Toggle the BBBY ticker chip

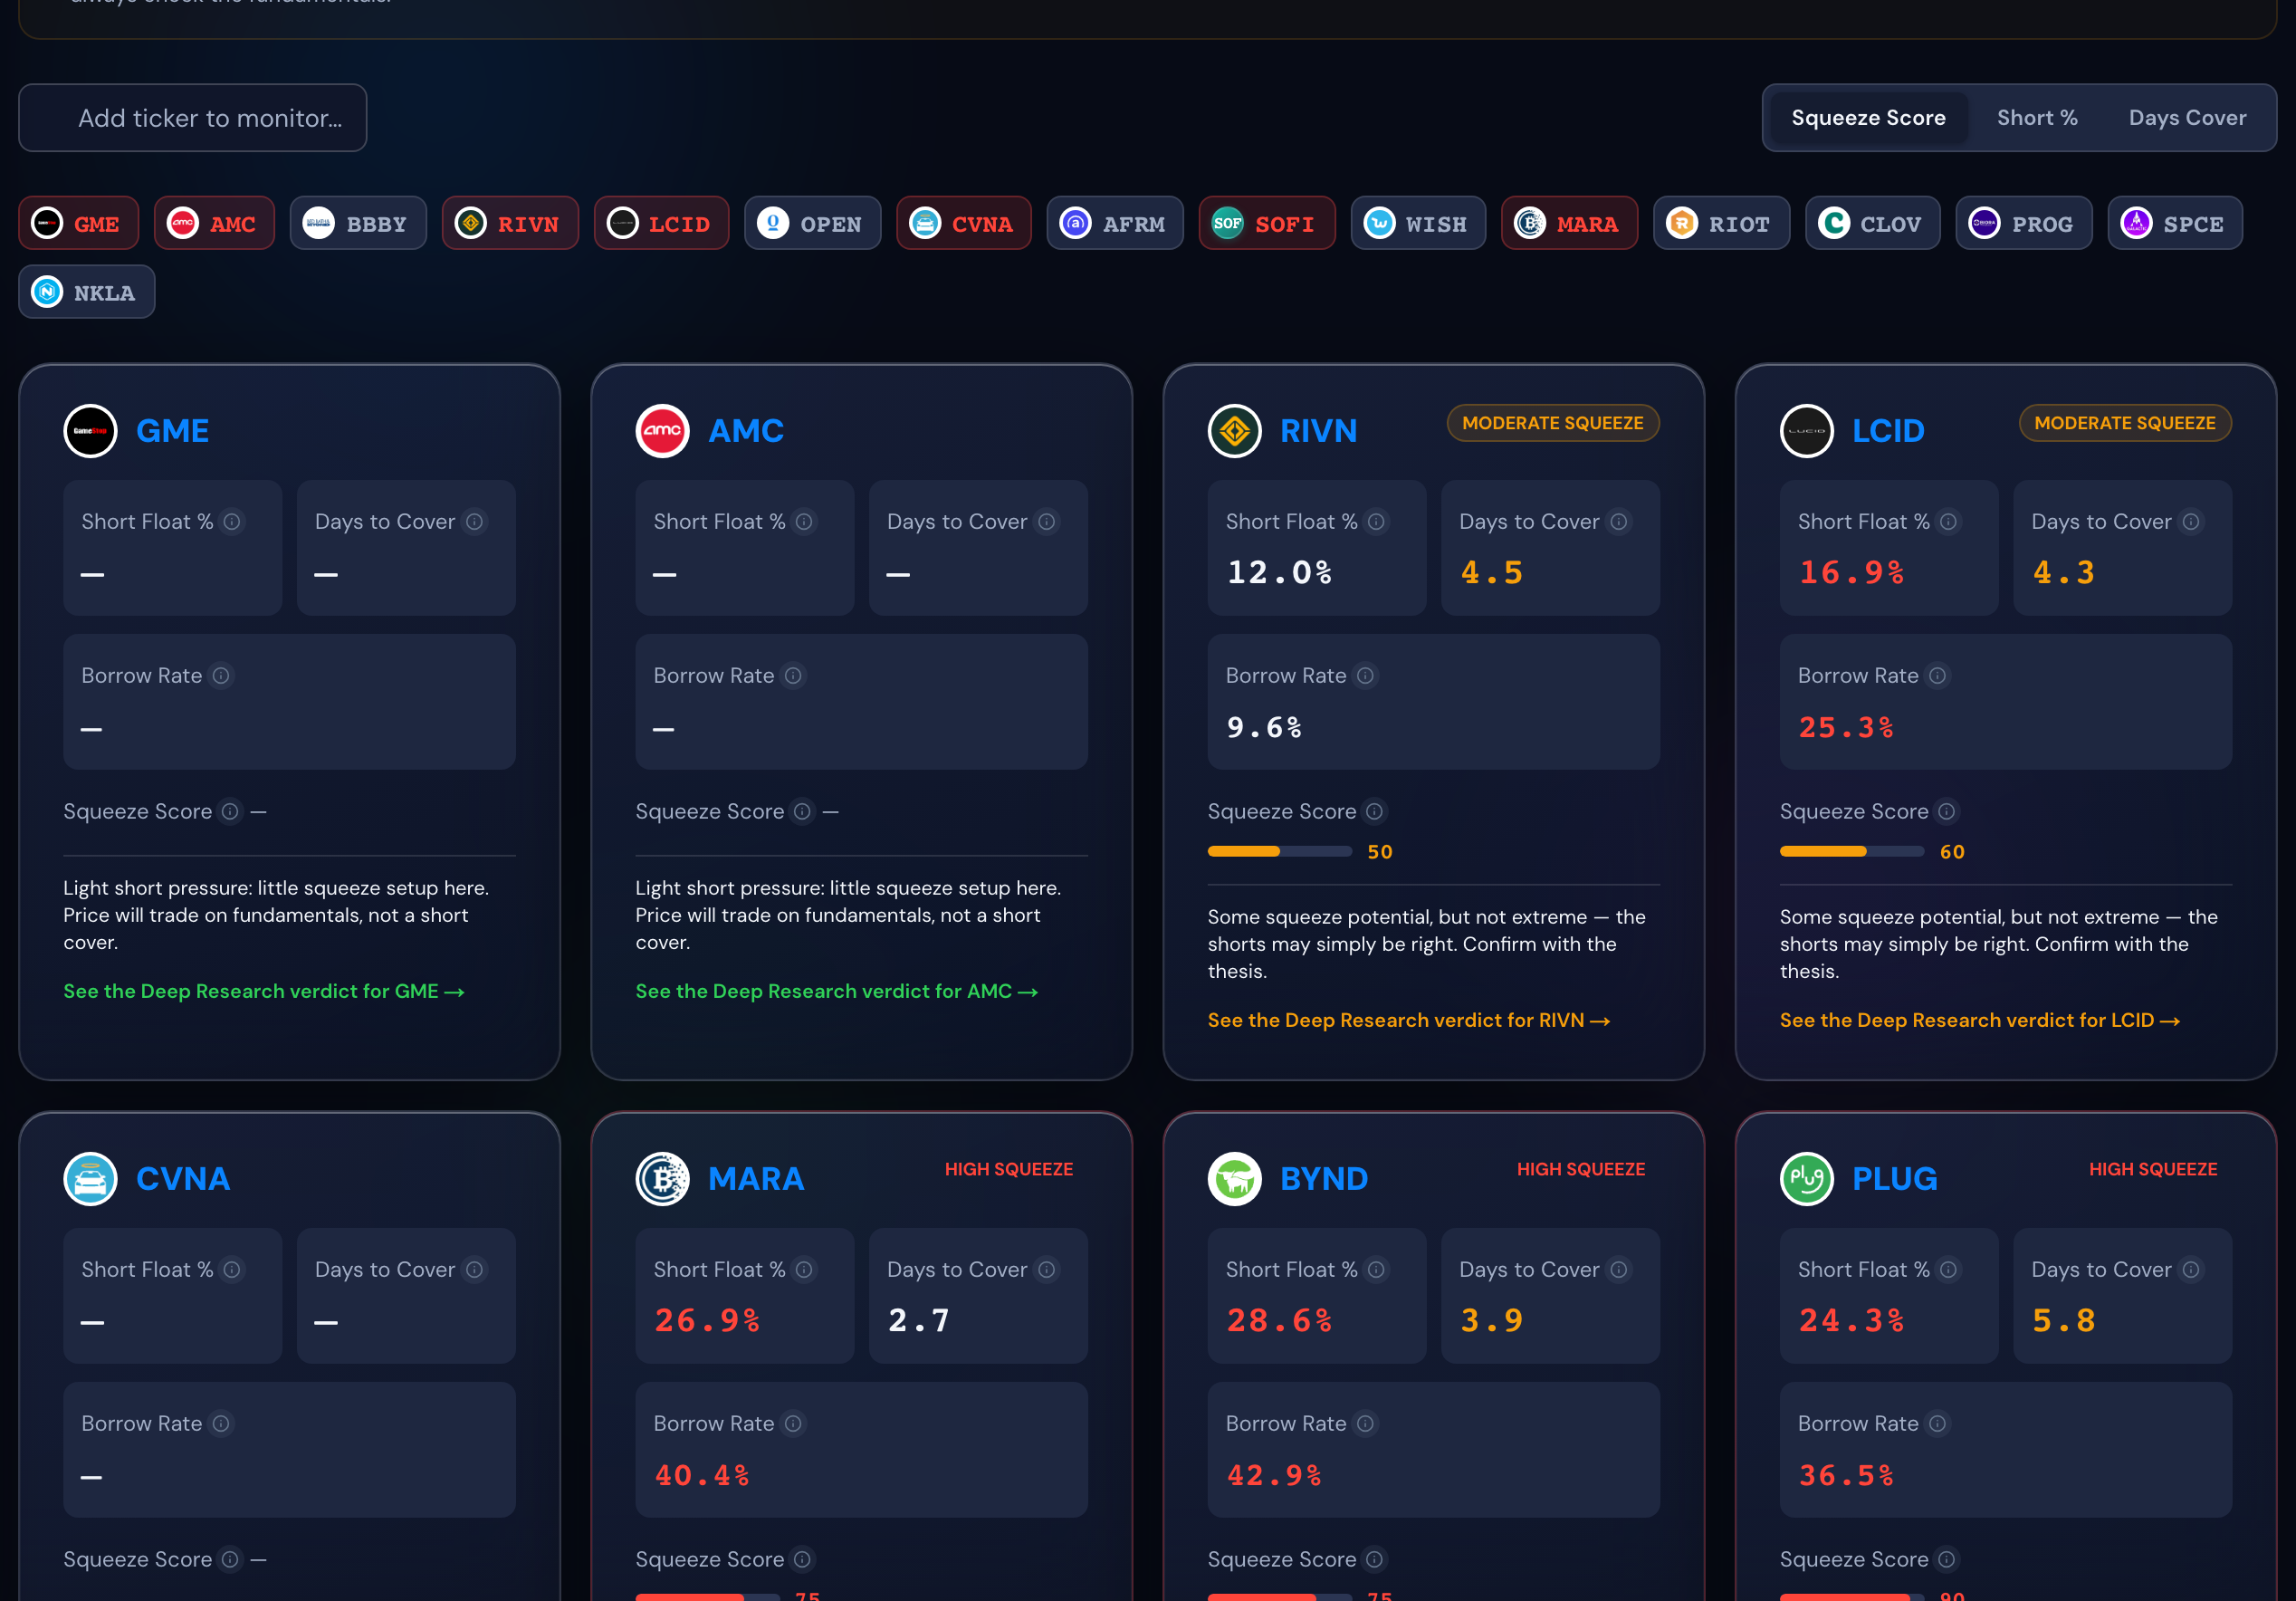point(358,223)
